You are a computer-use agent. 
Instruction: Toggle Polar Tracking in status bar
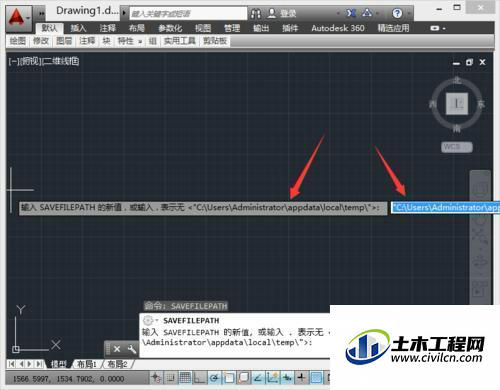point(214,378)
